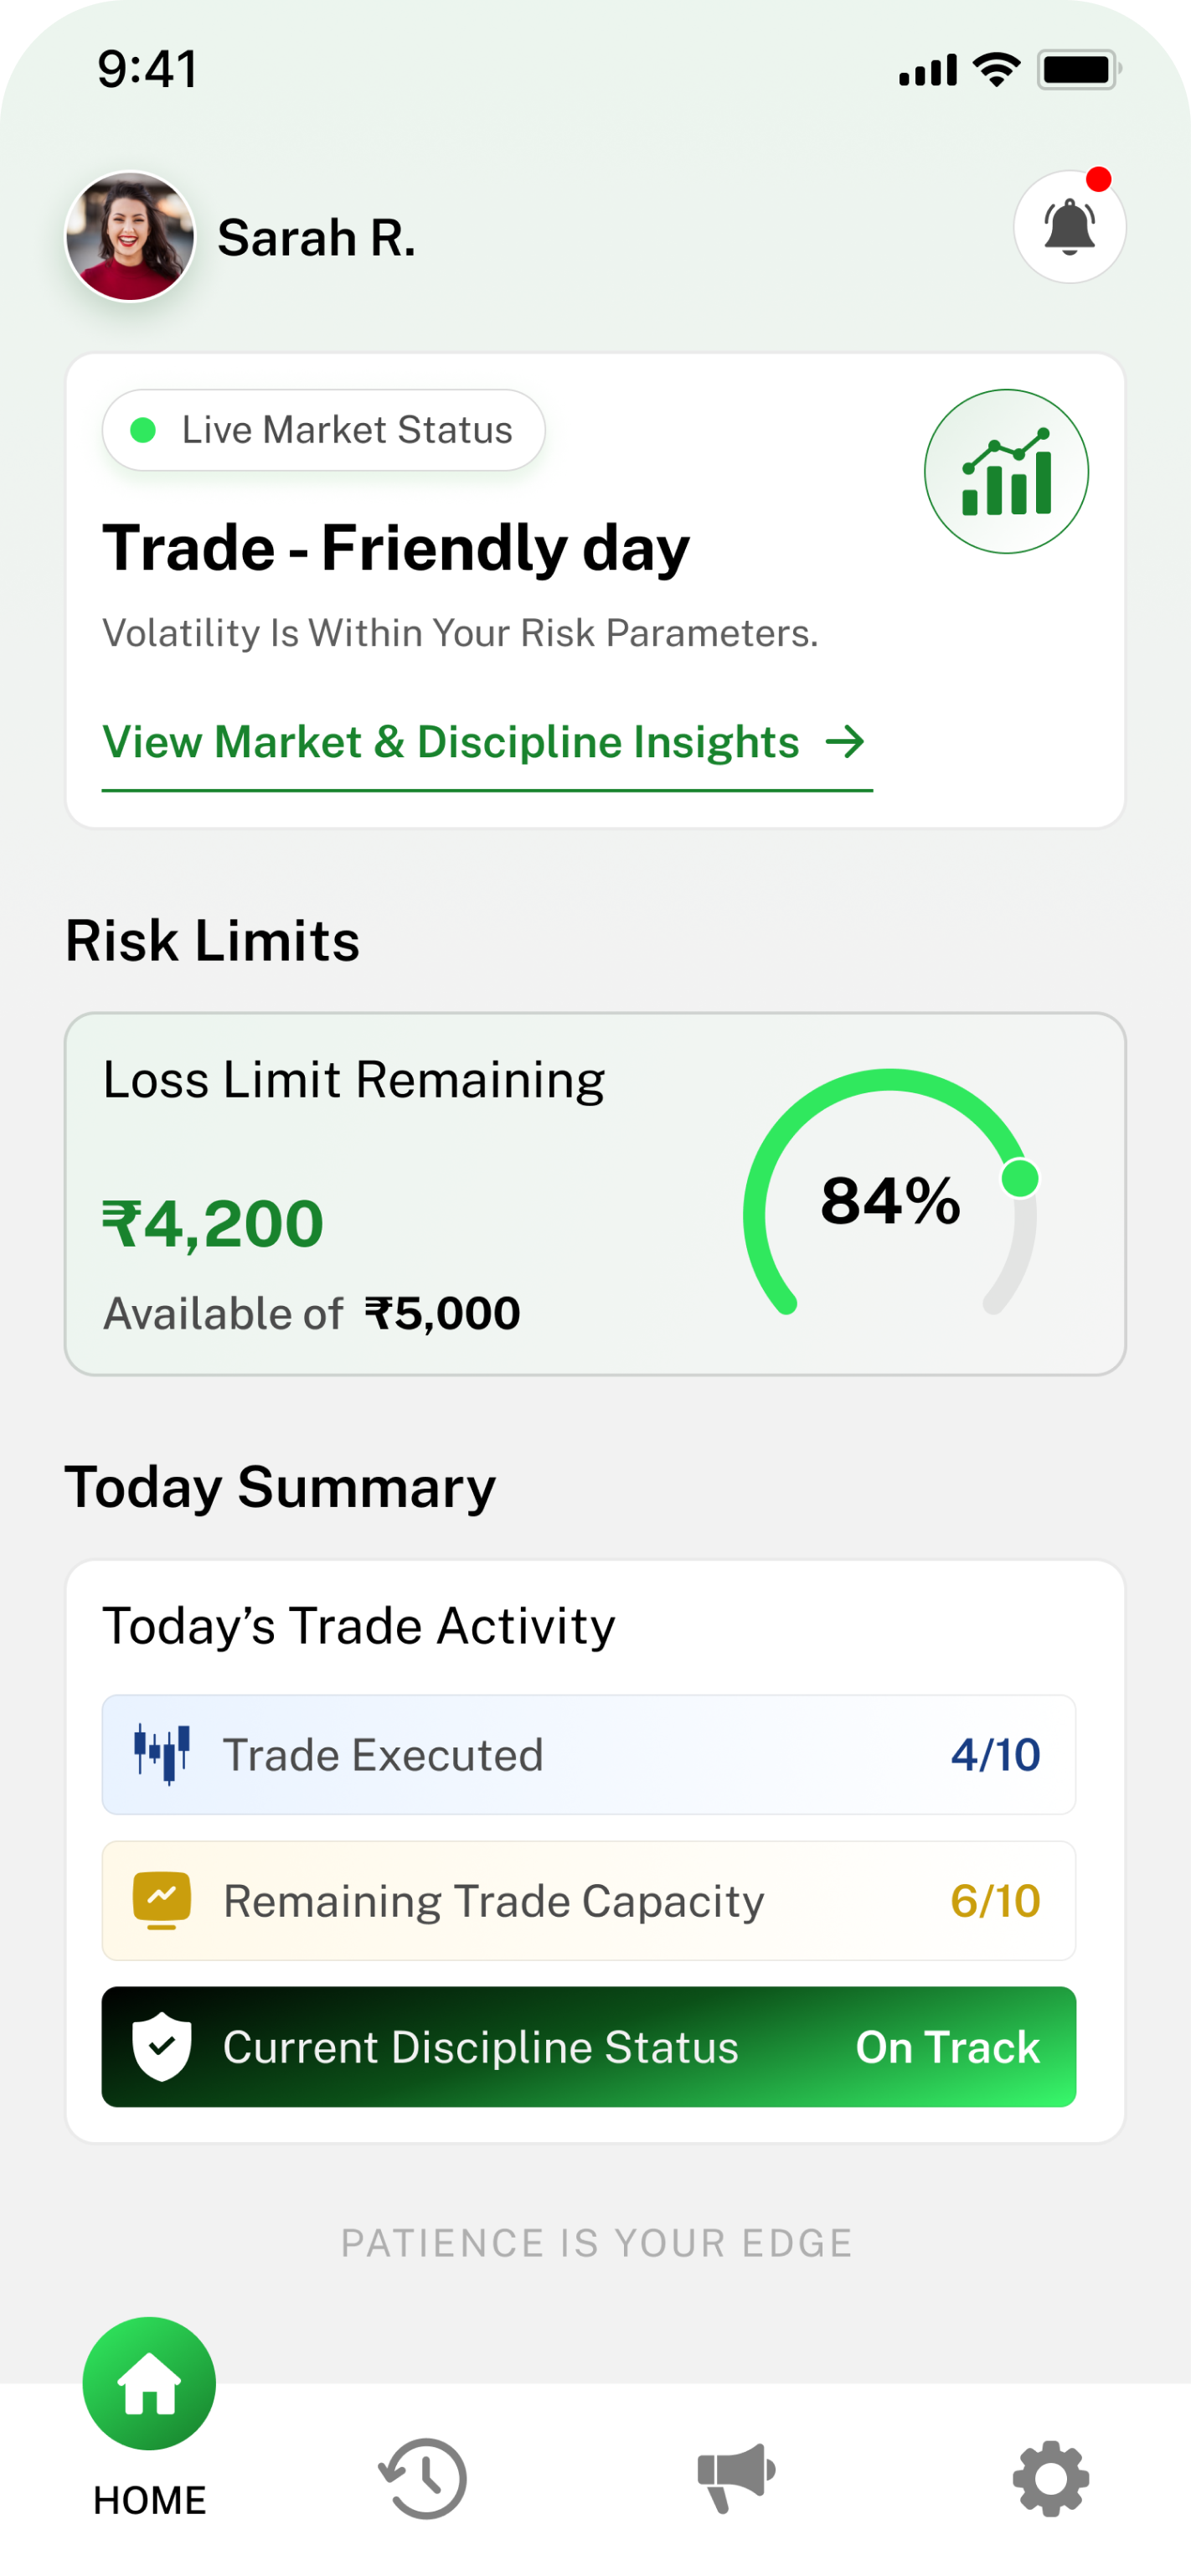Click the green gauge knob dot
This screenshot has width=1191, height=2576.
click(1020, 1178)
